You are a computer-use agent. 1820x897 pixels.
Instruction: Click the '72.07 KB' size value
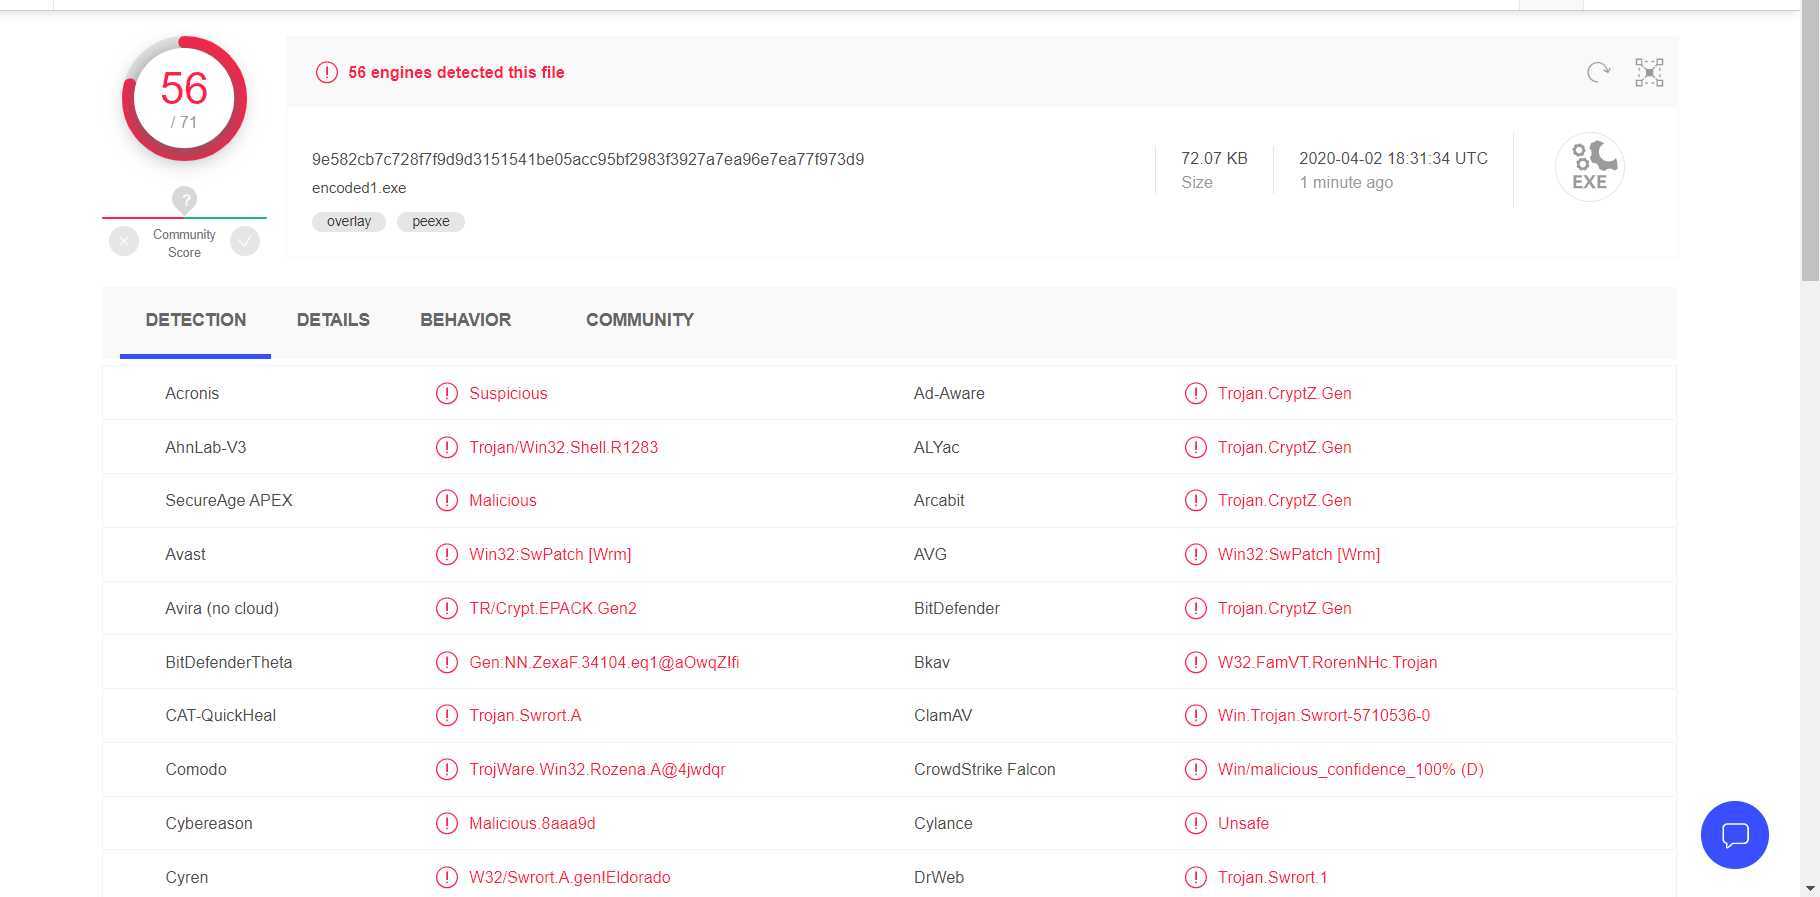click(1214, 158)
